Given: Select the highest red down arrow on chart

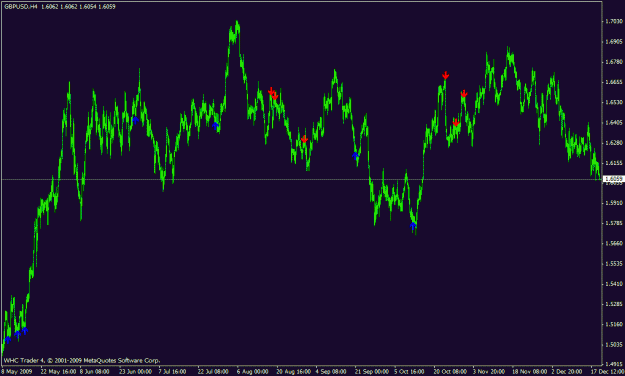Looking at the screenshot, I should 446,75.
